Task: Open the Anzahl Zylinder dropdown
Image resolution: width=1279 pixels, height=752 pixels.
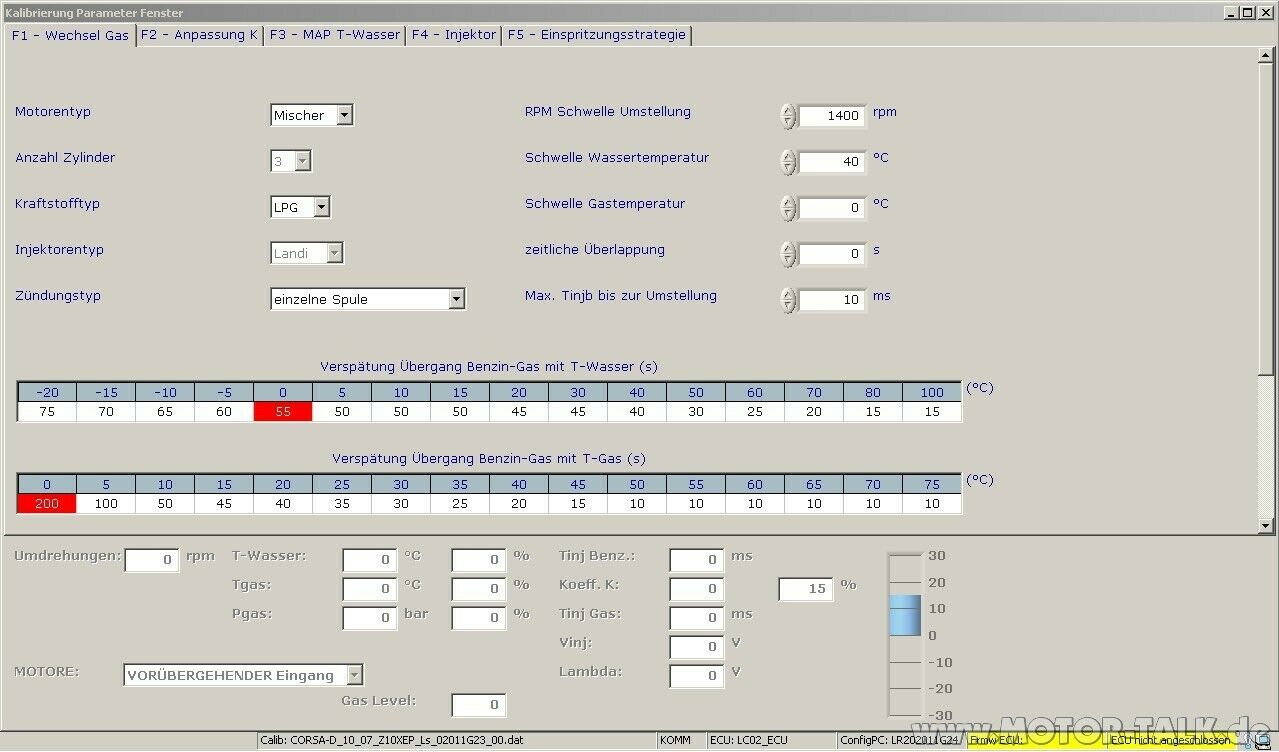Action: coord(291,161)
